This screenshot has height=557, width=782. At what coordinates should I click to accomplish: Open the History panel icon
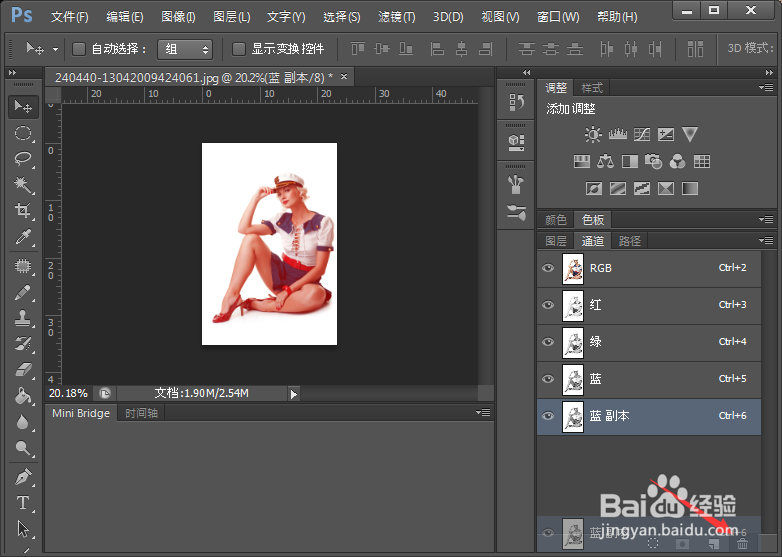pyautogui.click(x=516, y=102)
